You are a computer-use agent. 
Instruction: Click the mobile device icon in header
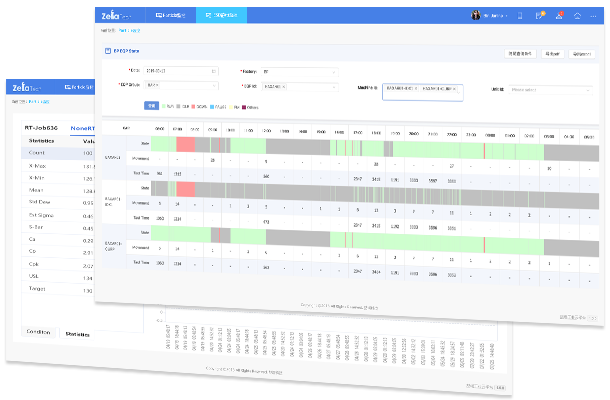[520, 16]
